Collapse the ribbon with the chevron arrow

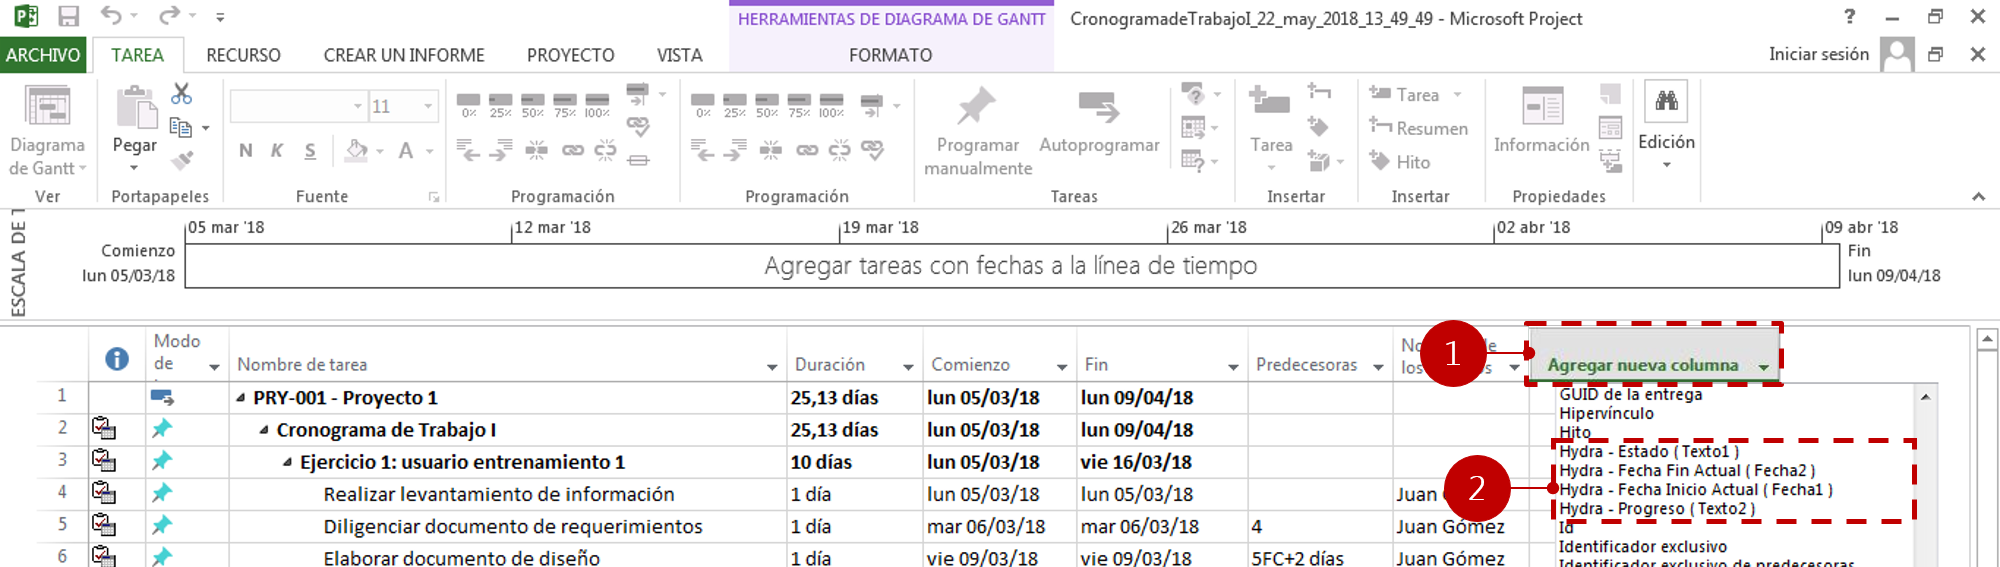[1978, 197]
